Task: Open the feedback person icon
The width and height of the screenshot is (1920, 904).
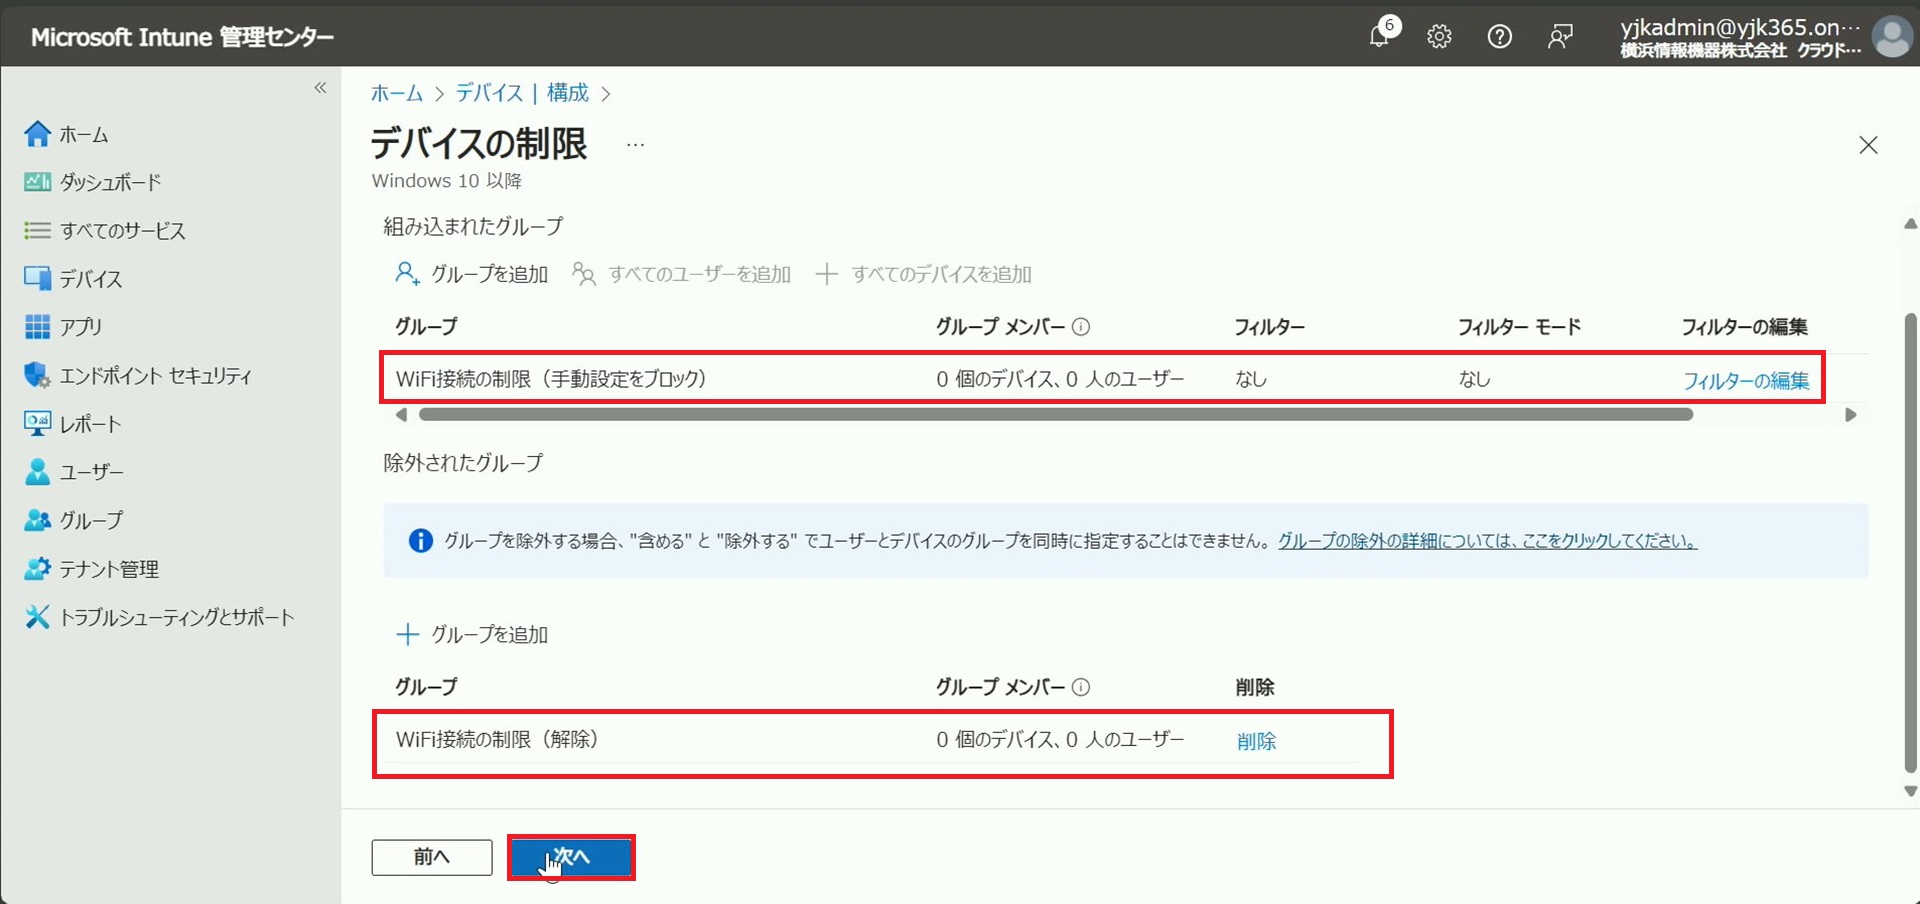Action: pyautogui.click(x=1559, y=37)
